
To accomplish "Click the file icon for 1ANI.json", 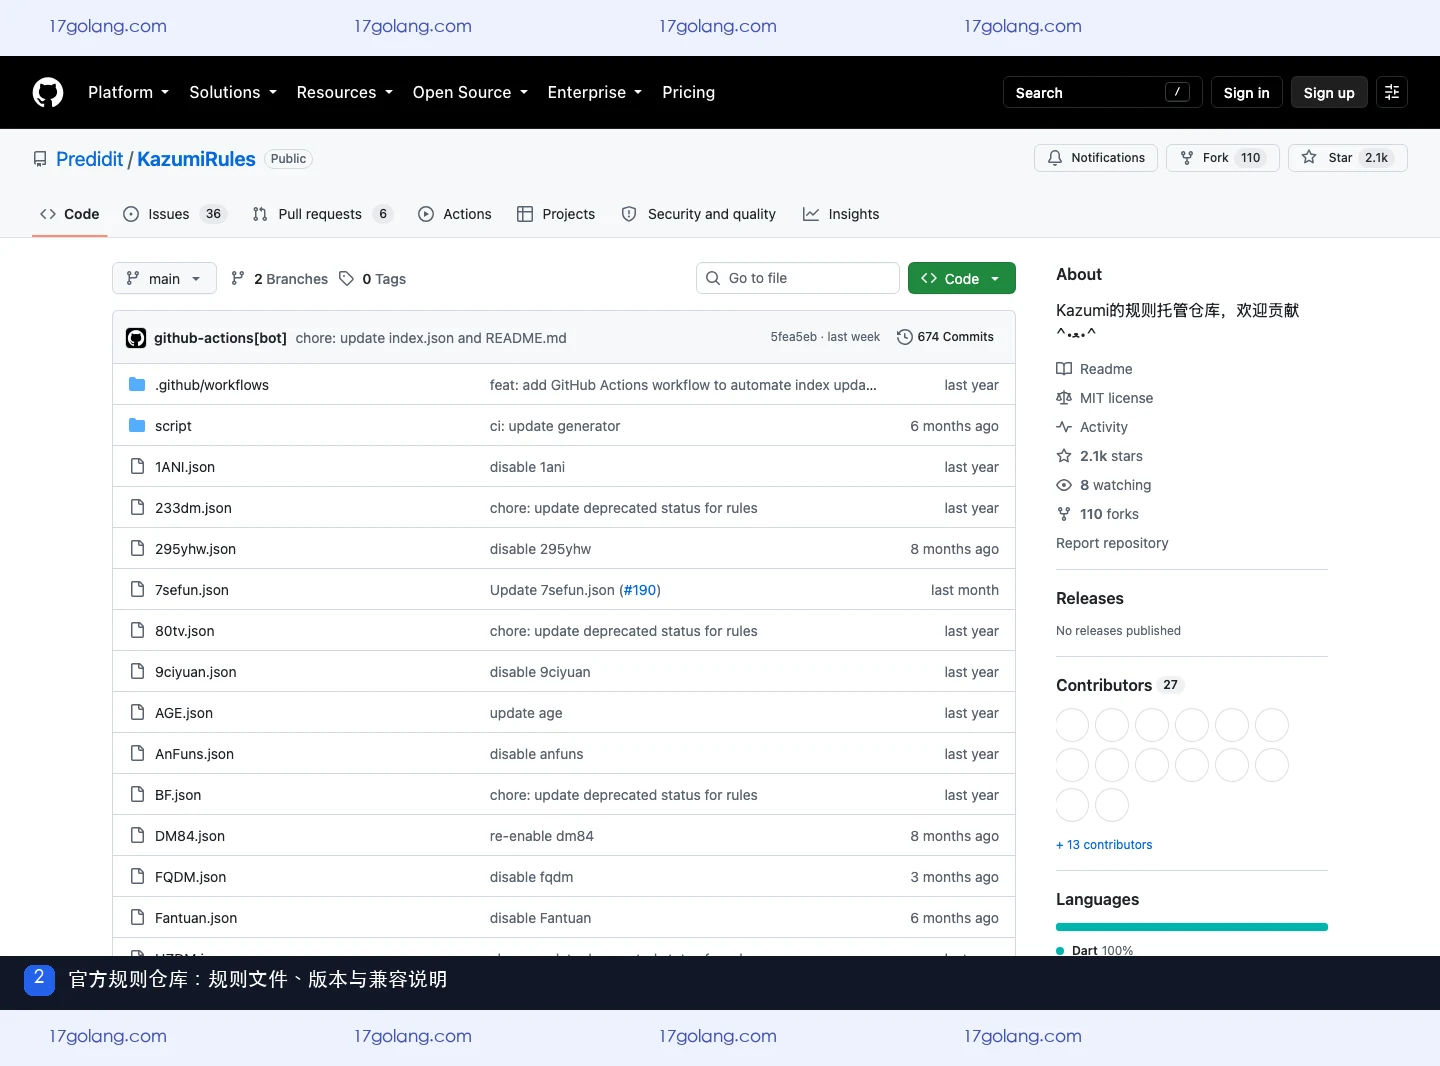I will pyautogui.click(x=137, y=467).
